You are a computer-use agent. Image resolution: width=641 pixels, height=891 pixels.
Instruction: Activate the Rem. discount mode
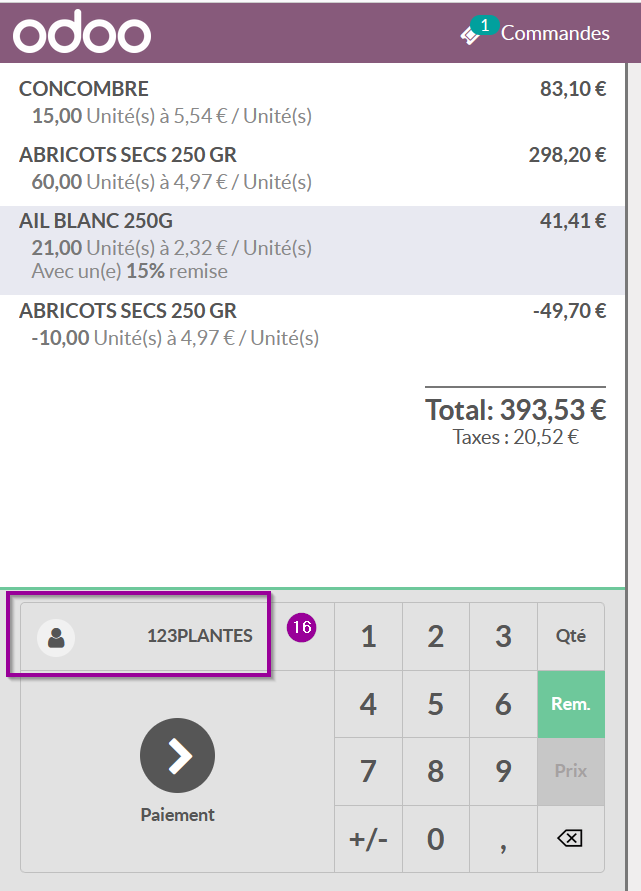tap(571, 704)
